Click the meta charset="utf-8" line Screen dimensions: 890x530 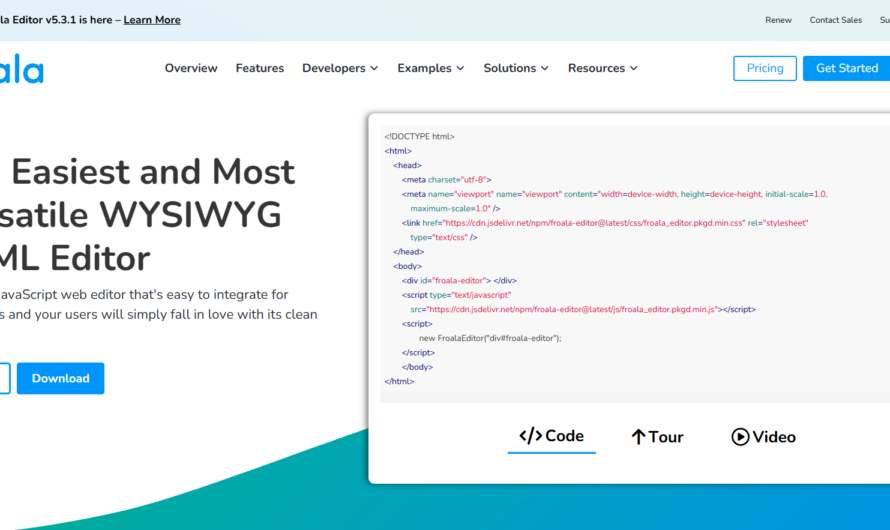click(x=447, y=180)
